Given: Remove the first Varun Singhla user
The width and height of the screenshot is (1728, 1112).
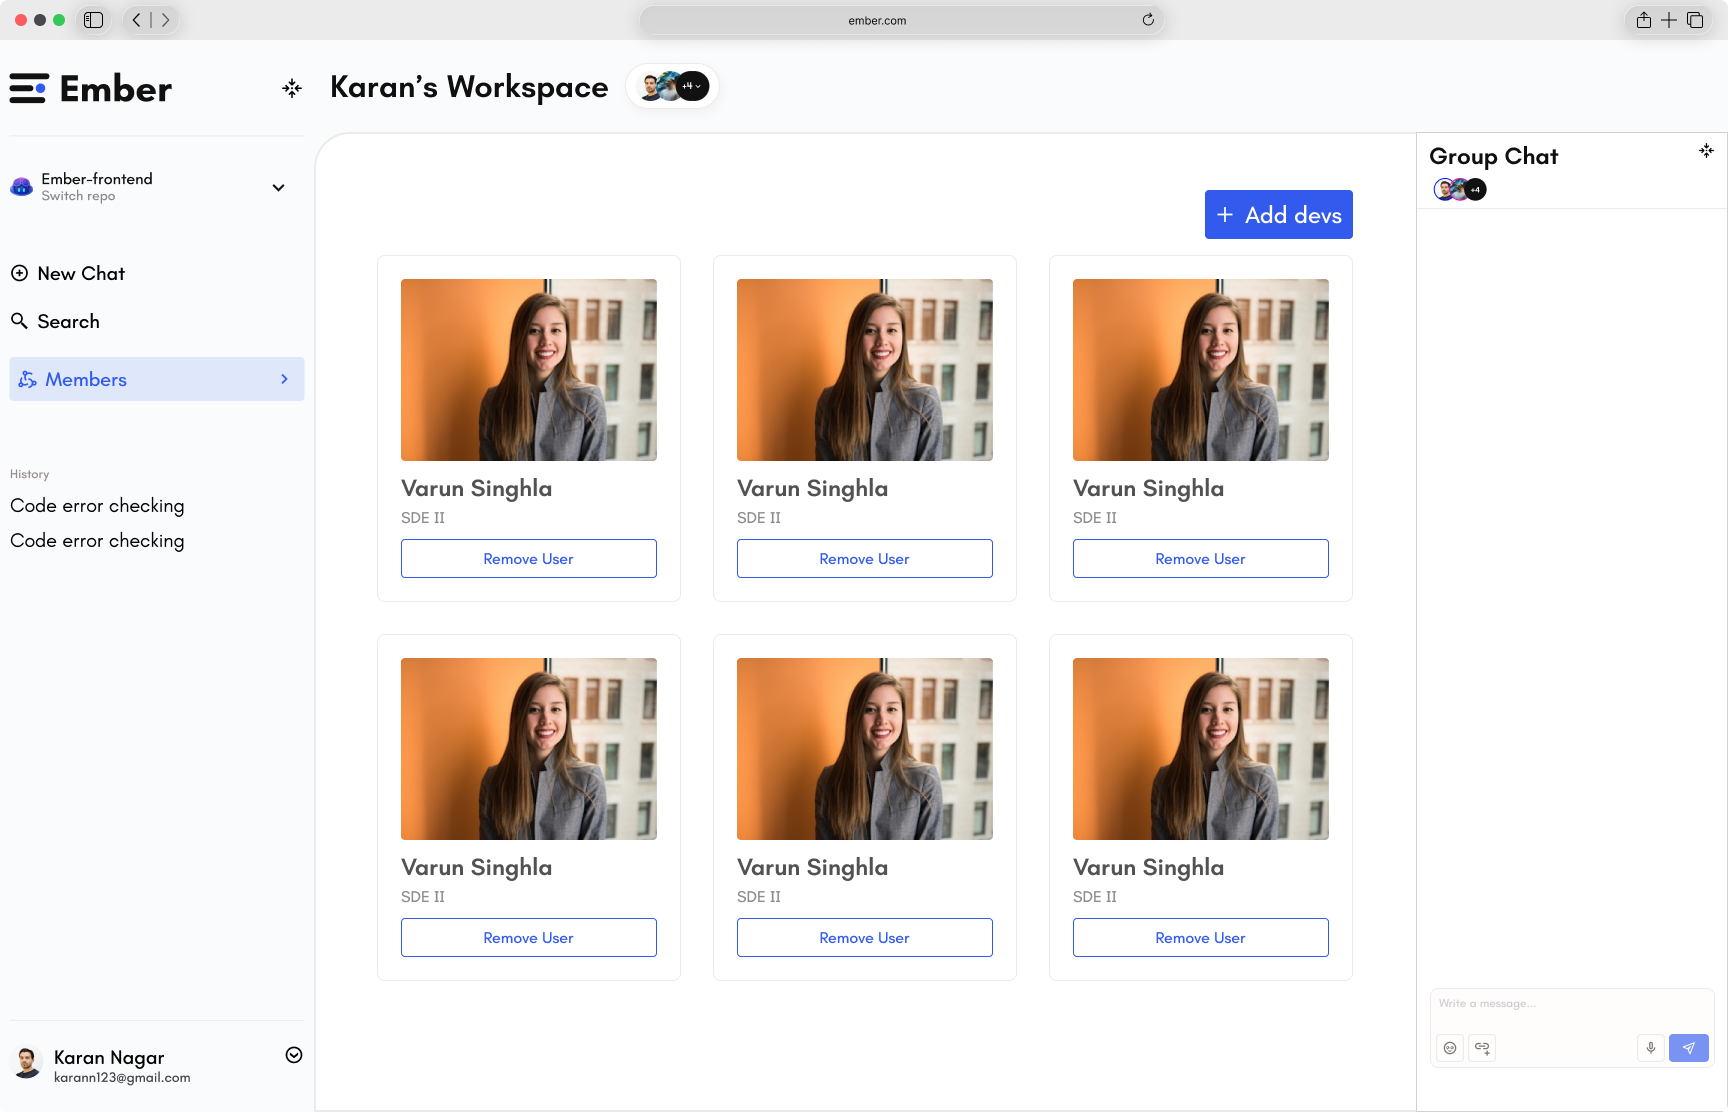Looking at the screenshot, I should point(529,559).
